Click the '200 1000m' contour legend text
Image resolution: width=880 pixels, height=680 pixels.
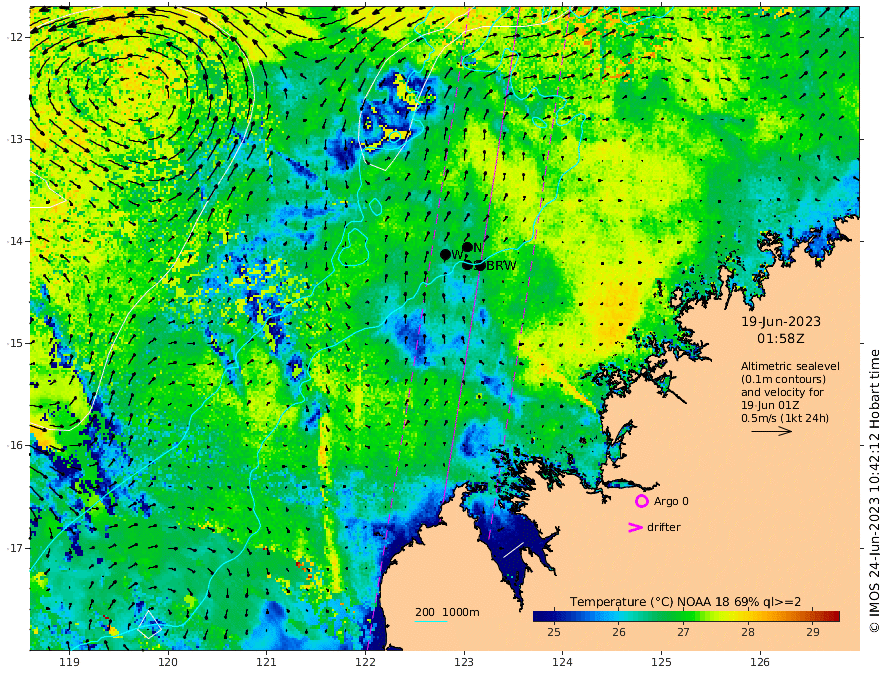coord(447,612)
